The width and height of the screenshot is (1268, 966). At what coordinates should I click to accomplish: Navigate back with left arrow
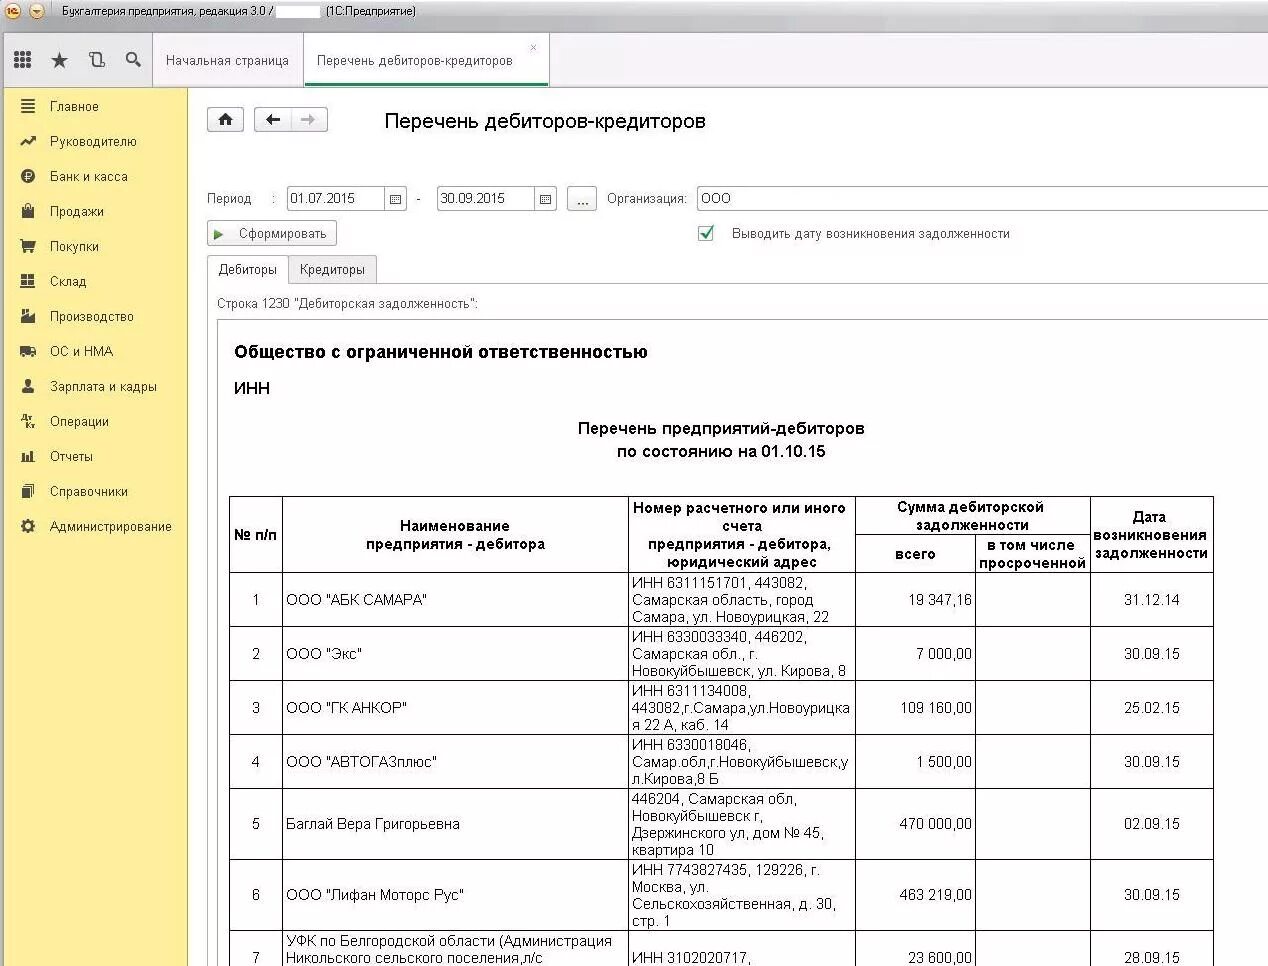point(272,120)
